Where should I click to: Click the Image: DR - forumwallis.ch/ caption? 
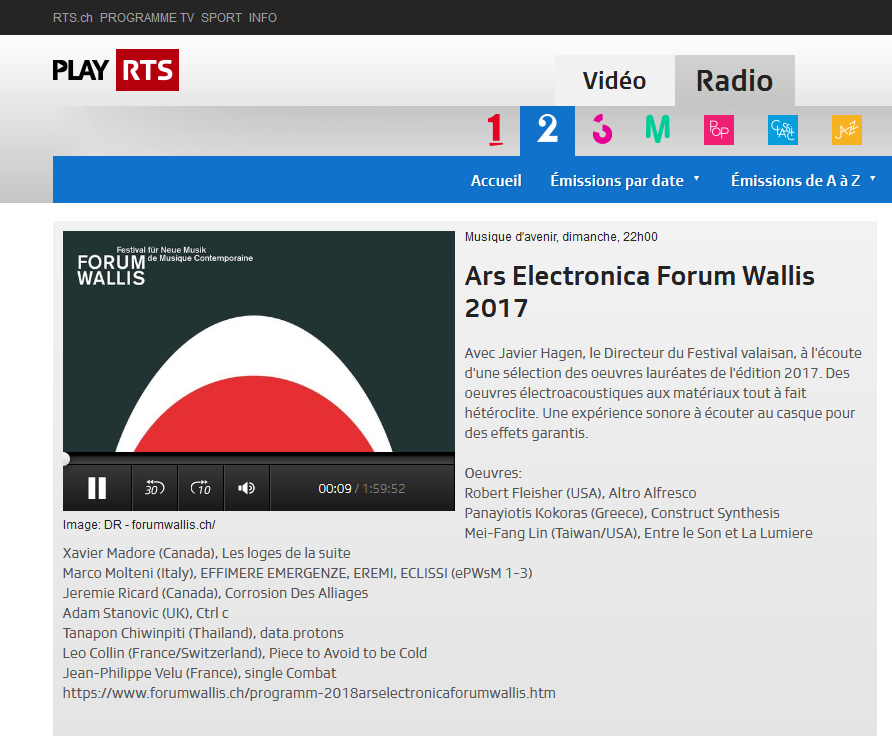point(139,524)
